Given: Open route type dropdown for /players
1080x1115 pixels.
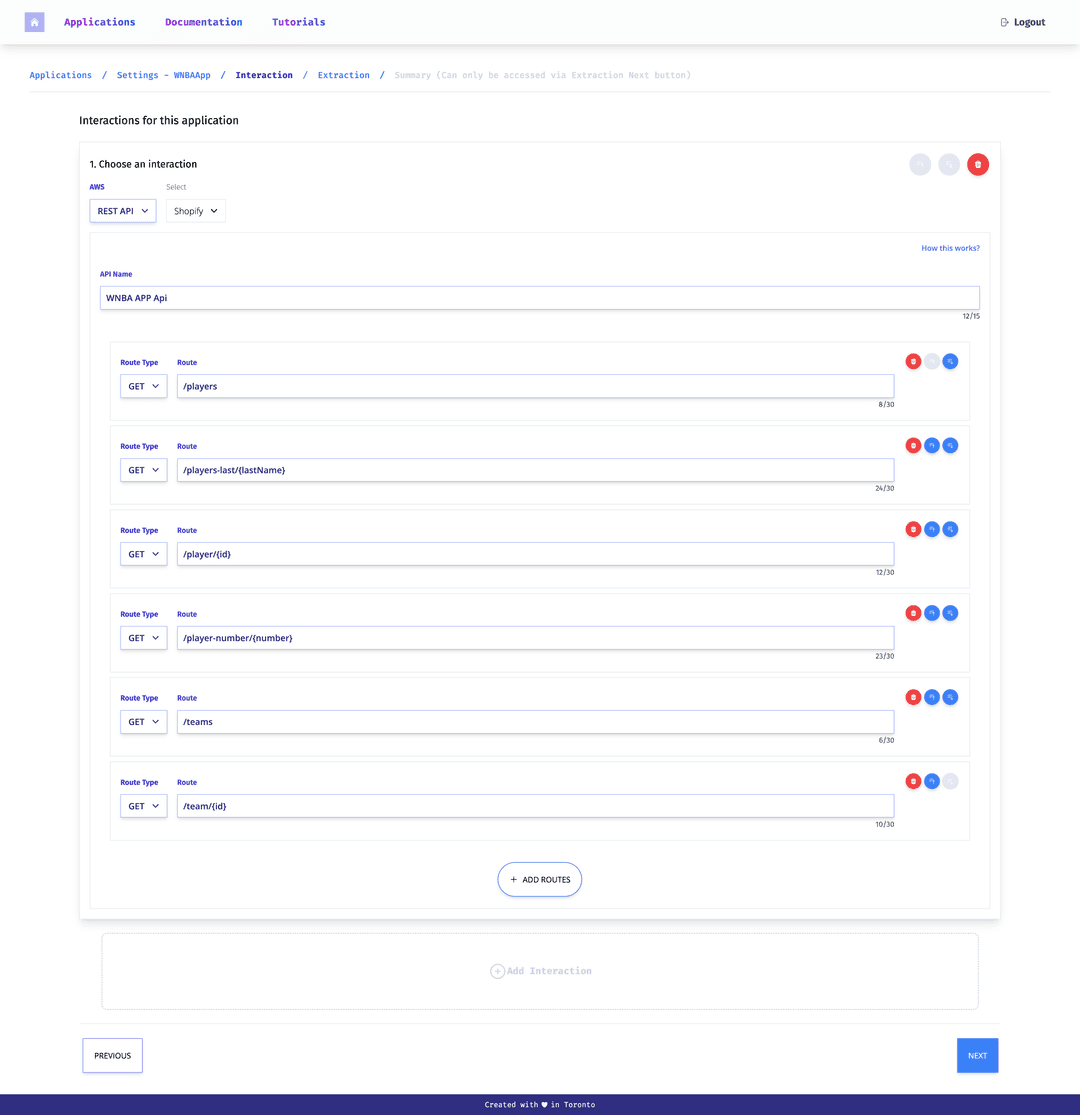Looking at the screenshot, I should [143, 386].
